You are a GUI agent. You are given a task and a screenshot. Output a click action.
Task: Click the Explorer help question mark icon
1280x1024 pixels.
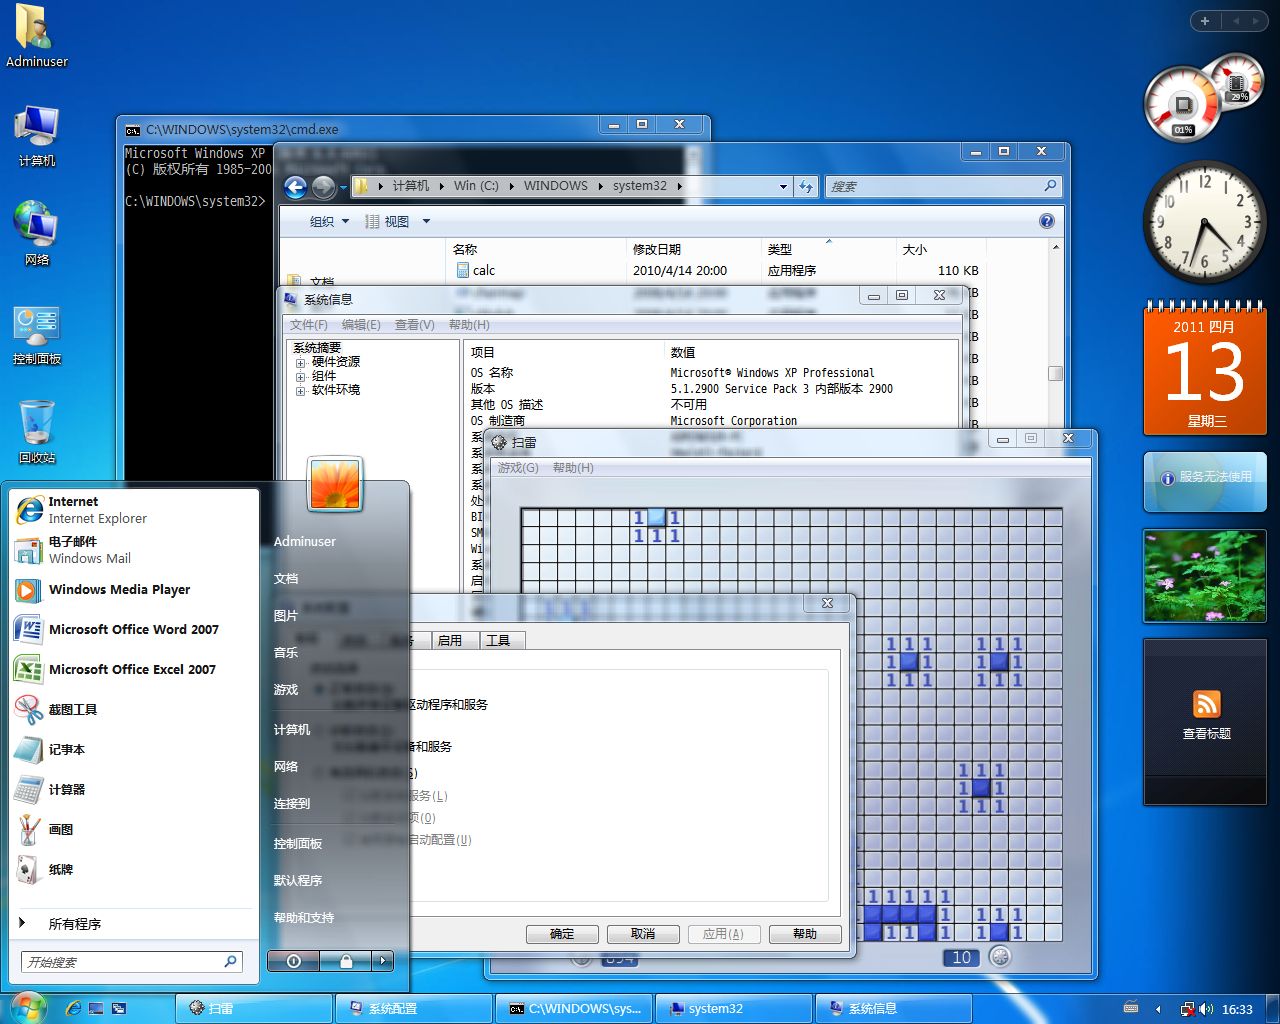click(x=1047, y=221)
